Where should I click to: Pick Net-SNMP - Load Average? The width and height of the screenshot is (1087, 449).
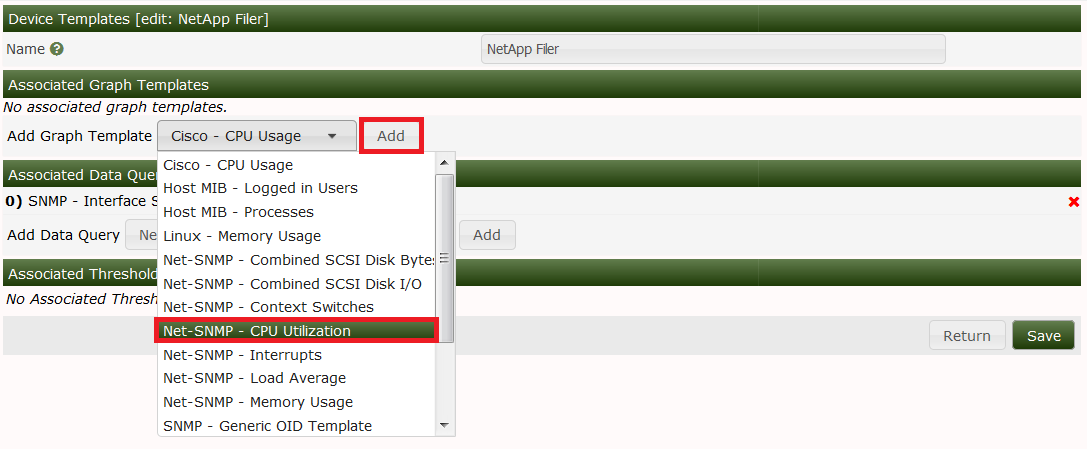(x=254, y=378)
